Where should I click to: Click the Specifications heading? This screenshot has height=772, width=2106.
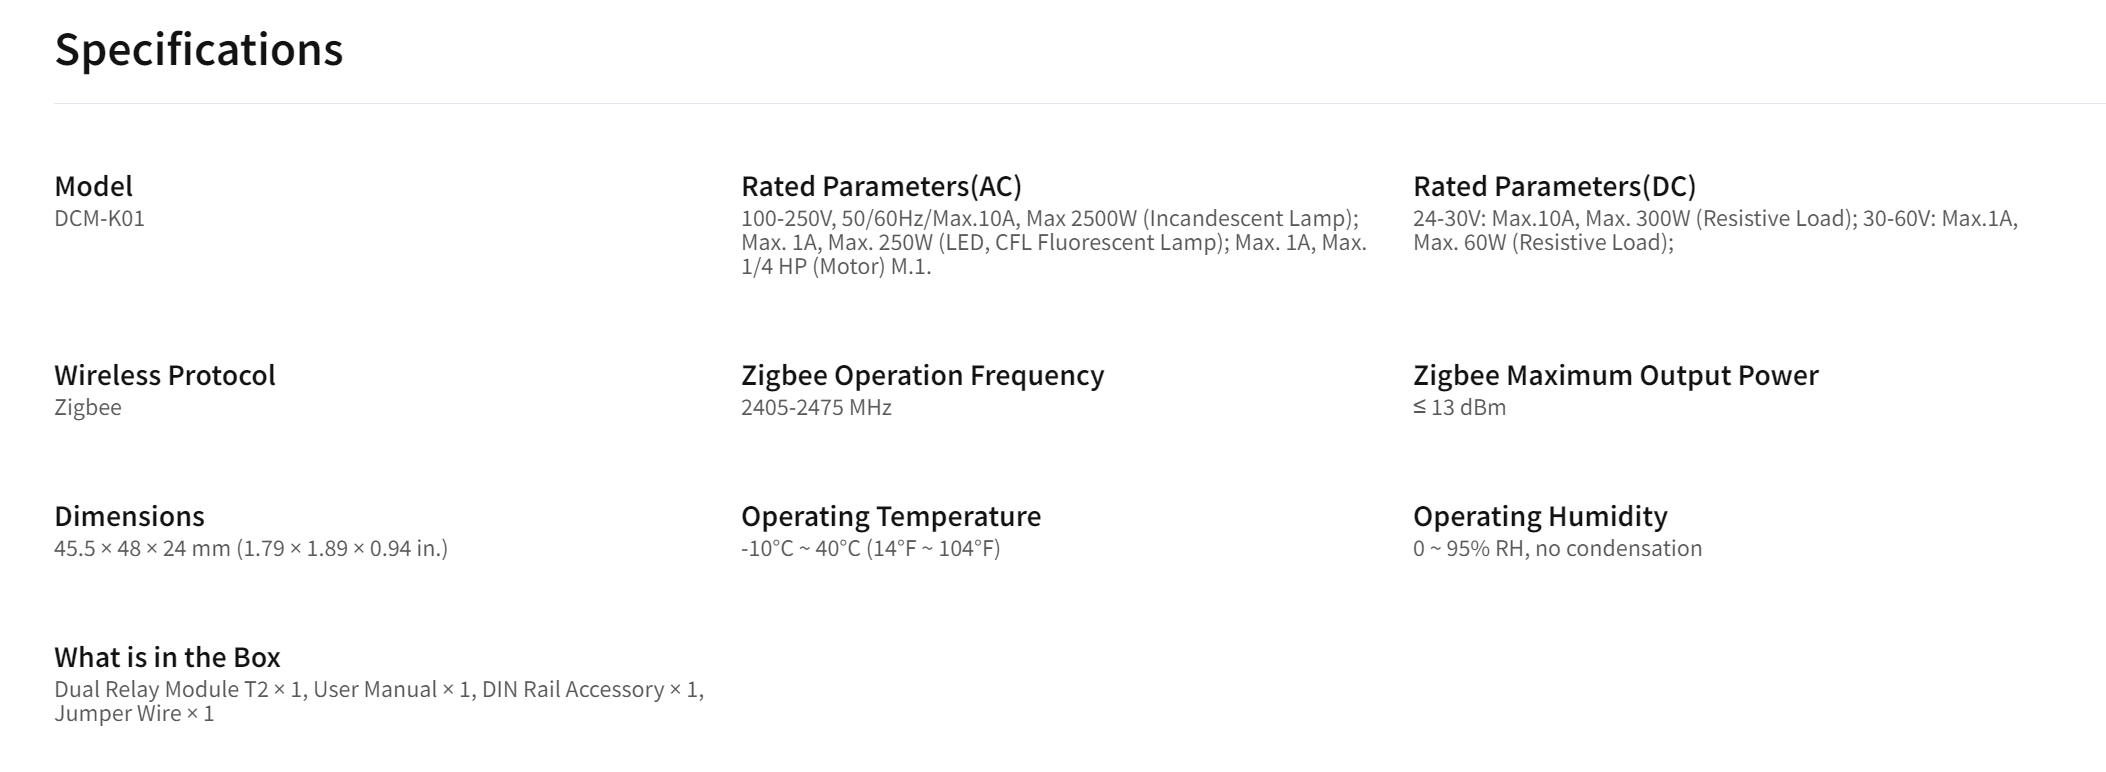[x=198, y=50]
